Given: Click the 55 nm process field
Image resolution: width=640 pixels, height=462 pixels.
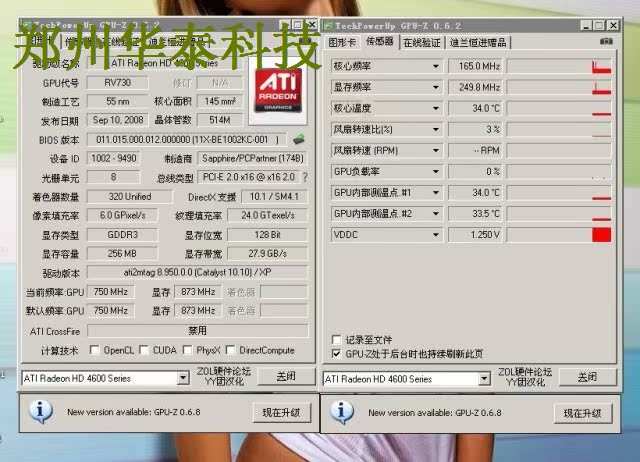Looking at the screenshot, I should [118, 101].
